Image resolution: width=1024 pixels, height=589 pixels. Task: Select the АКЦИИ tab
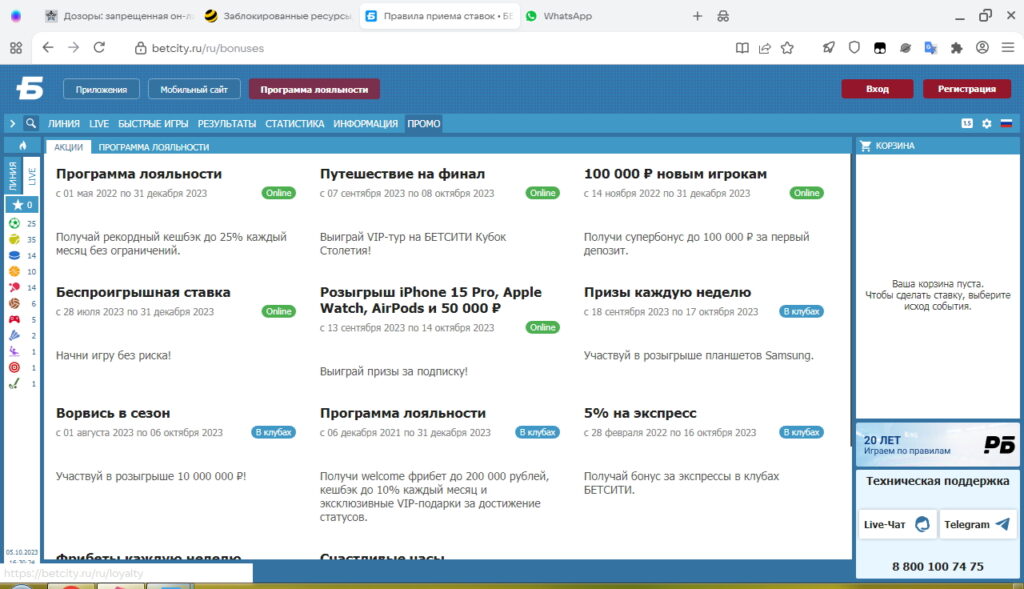click(x=69, y=147)
